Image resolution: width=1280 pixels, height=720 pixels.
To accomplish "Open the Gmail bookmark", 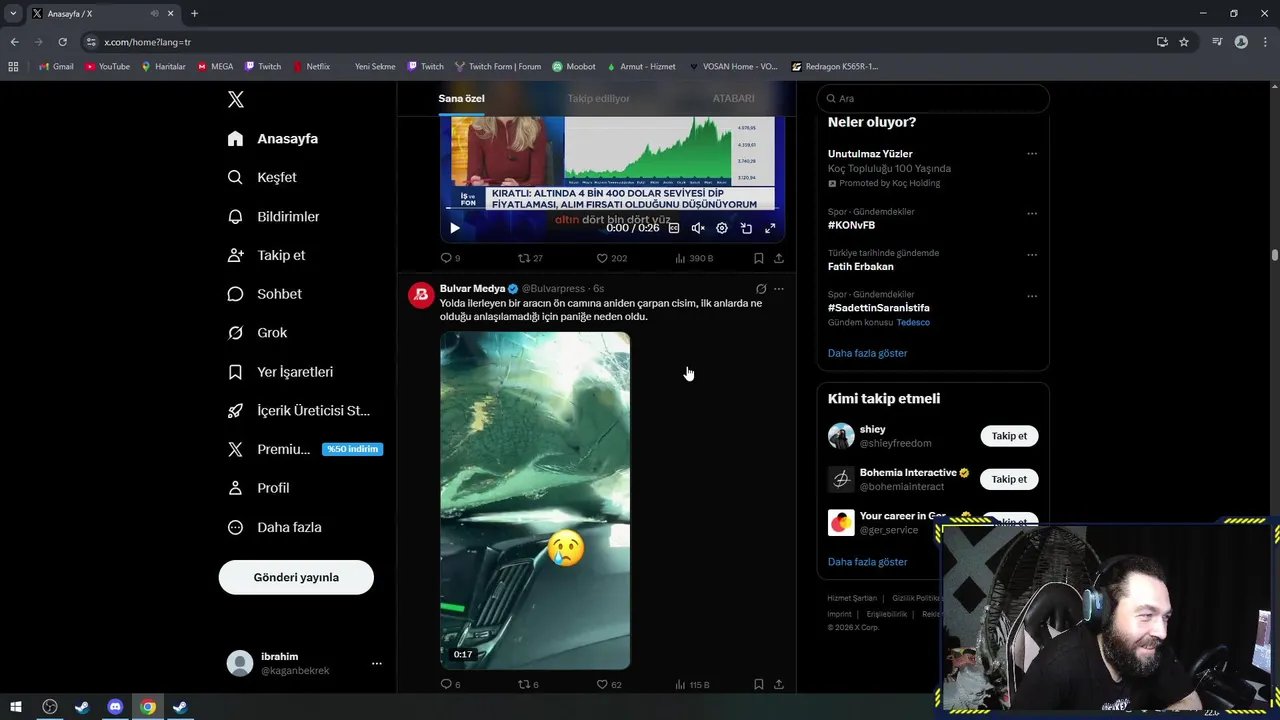I will (x=56, y=66).
